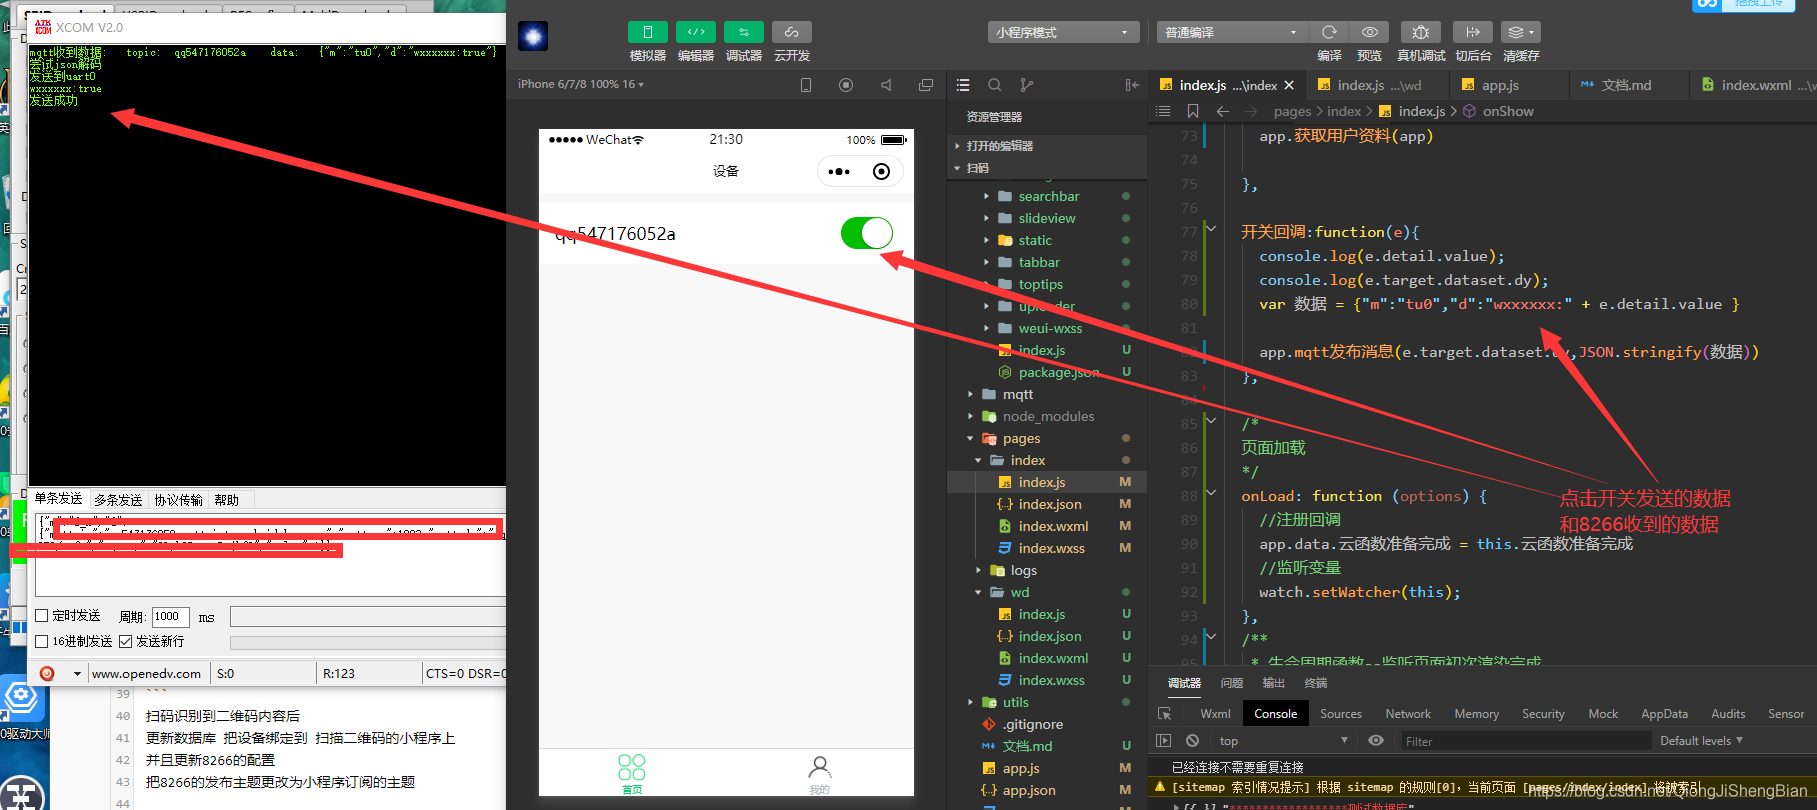The image size is (1817, 810).
Task: Switch to 终端 terminal tab
Action: (x=1316, y=683)
